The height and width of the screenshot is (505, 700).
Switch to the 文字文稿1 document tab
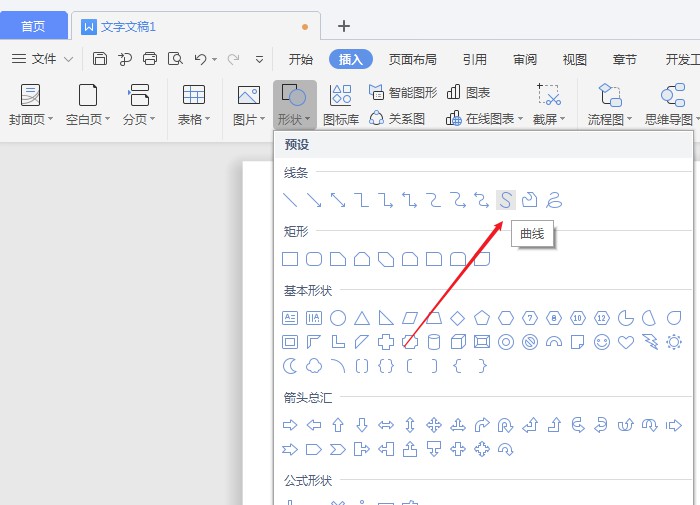pos(196,26)
